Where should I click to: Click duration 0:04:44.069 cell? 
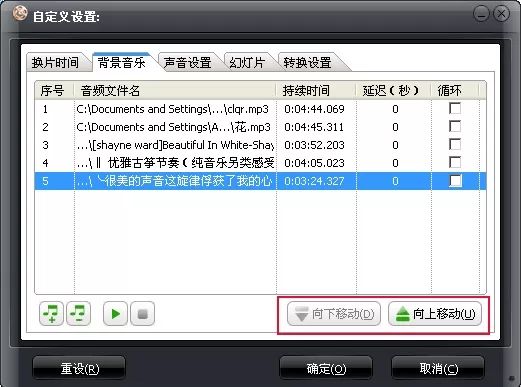click(x=314, y=109)
